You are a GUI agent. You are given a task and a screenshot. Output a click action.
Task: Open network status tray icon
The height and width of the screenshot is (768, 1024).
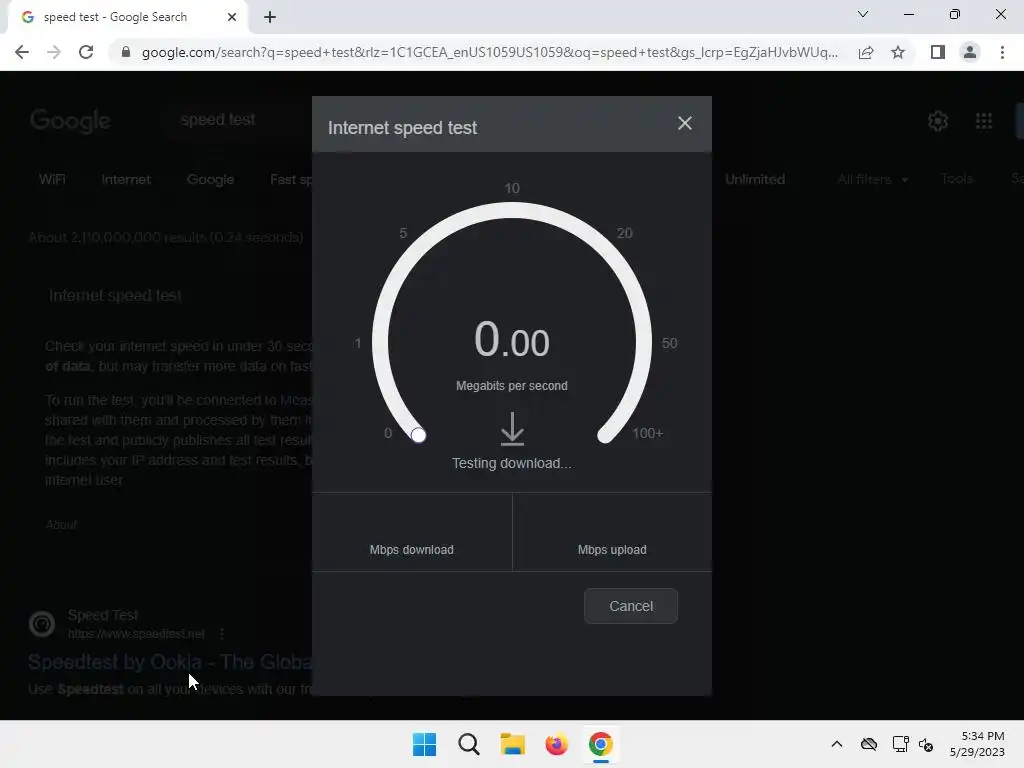[x=901, y=744]
